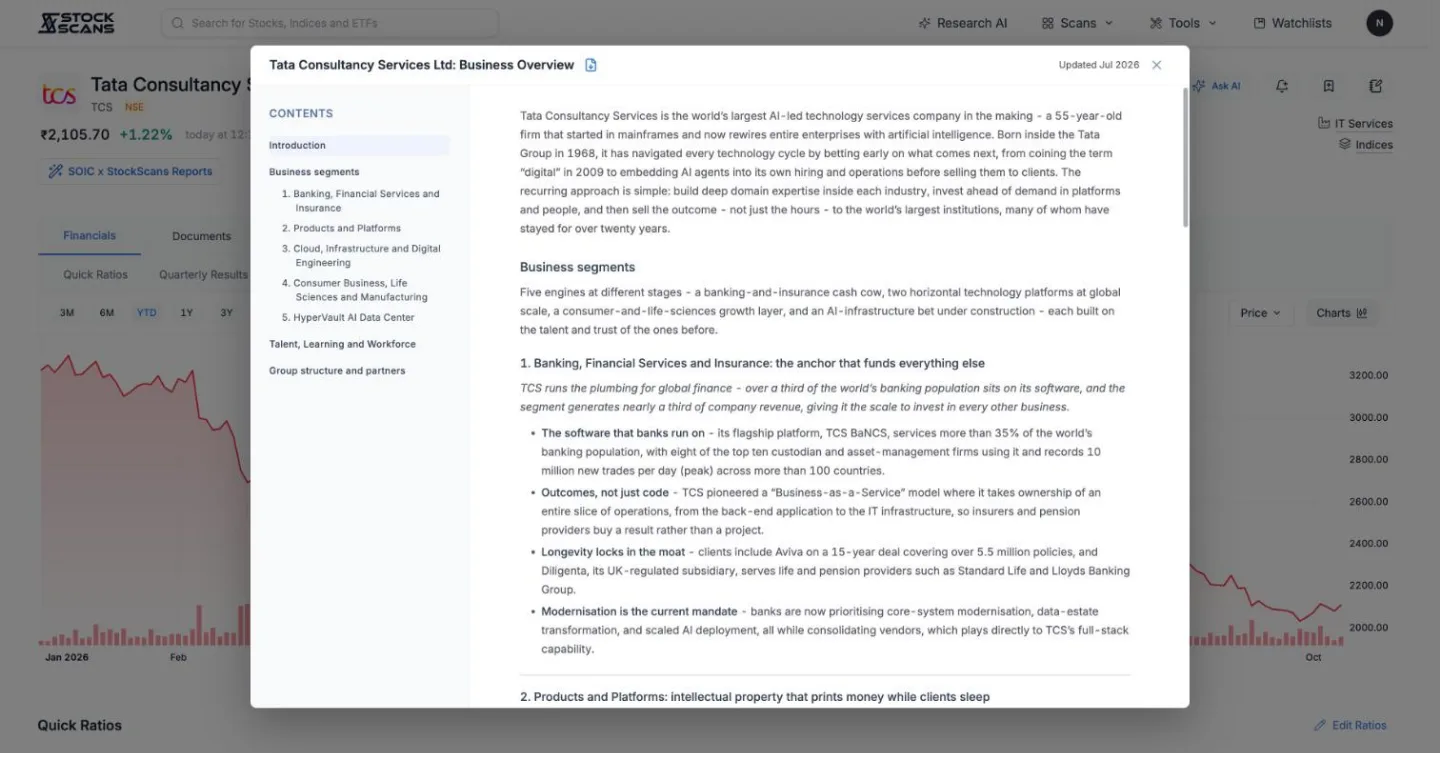Open SOIC x StockScans Reports

tap(131, 171)
